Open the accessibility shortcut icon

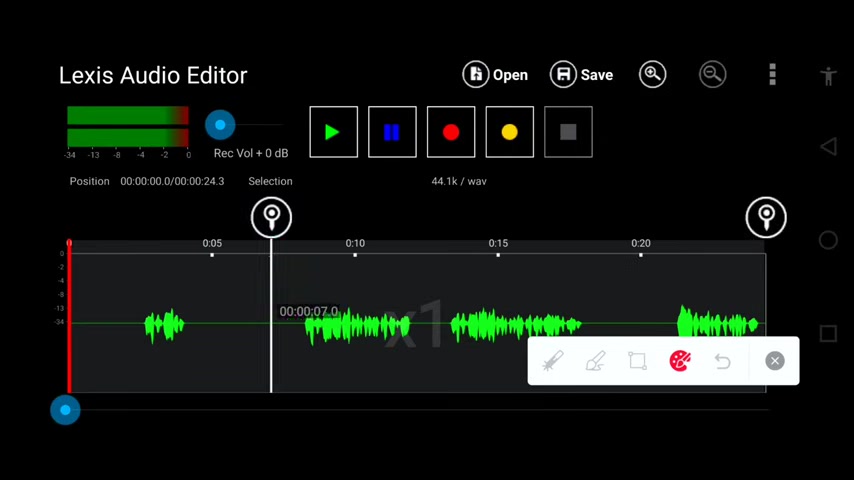point(828,76)
